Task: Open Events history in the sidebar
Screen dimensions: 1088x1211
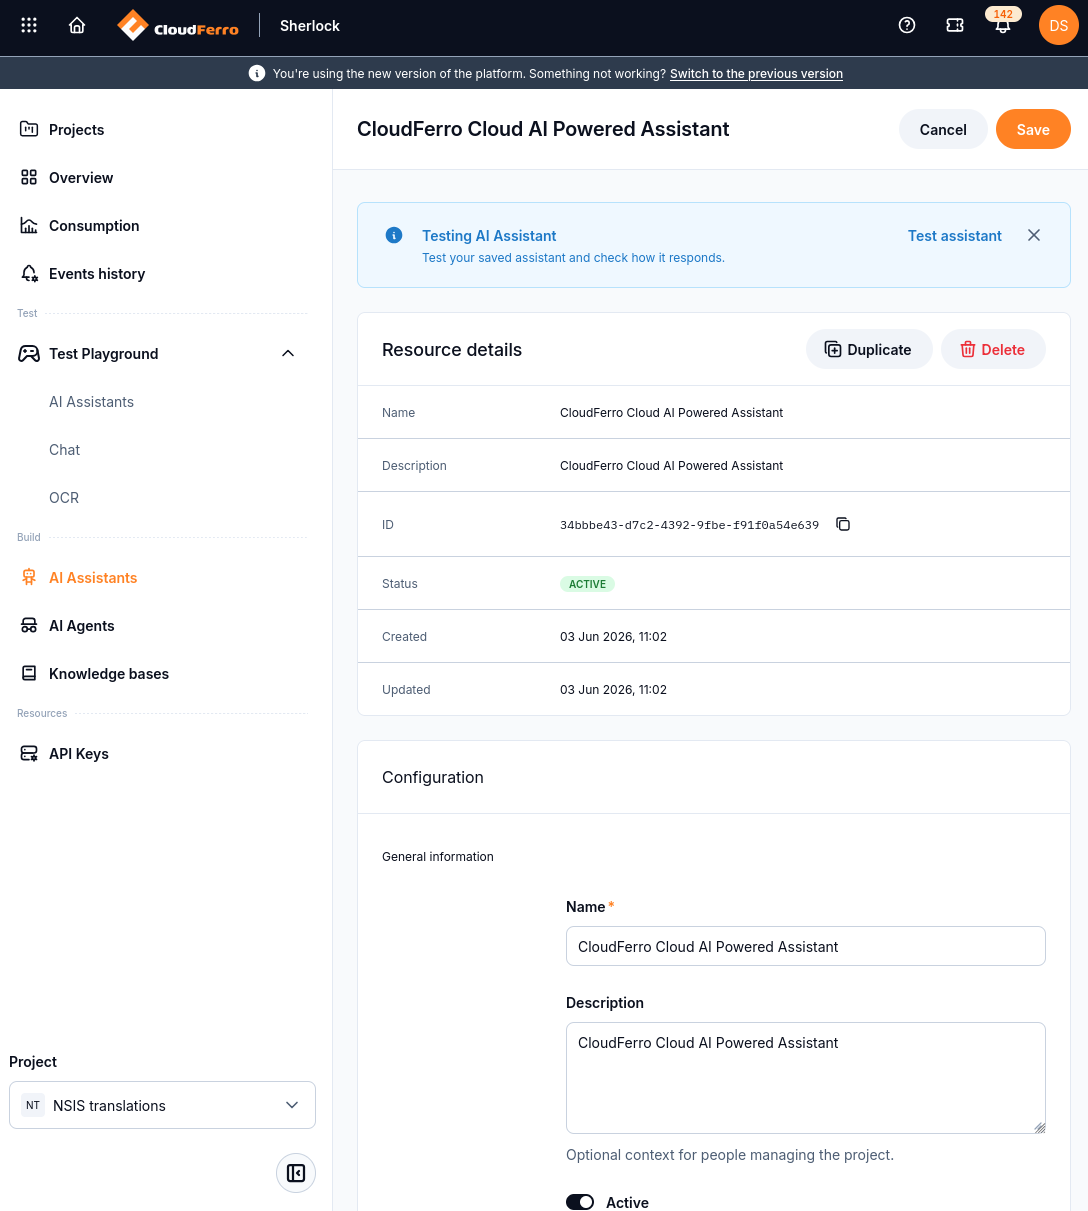Action: [x=97, y=273]
